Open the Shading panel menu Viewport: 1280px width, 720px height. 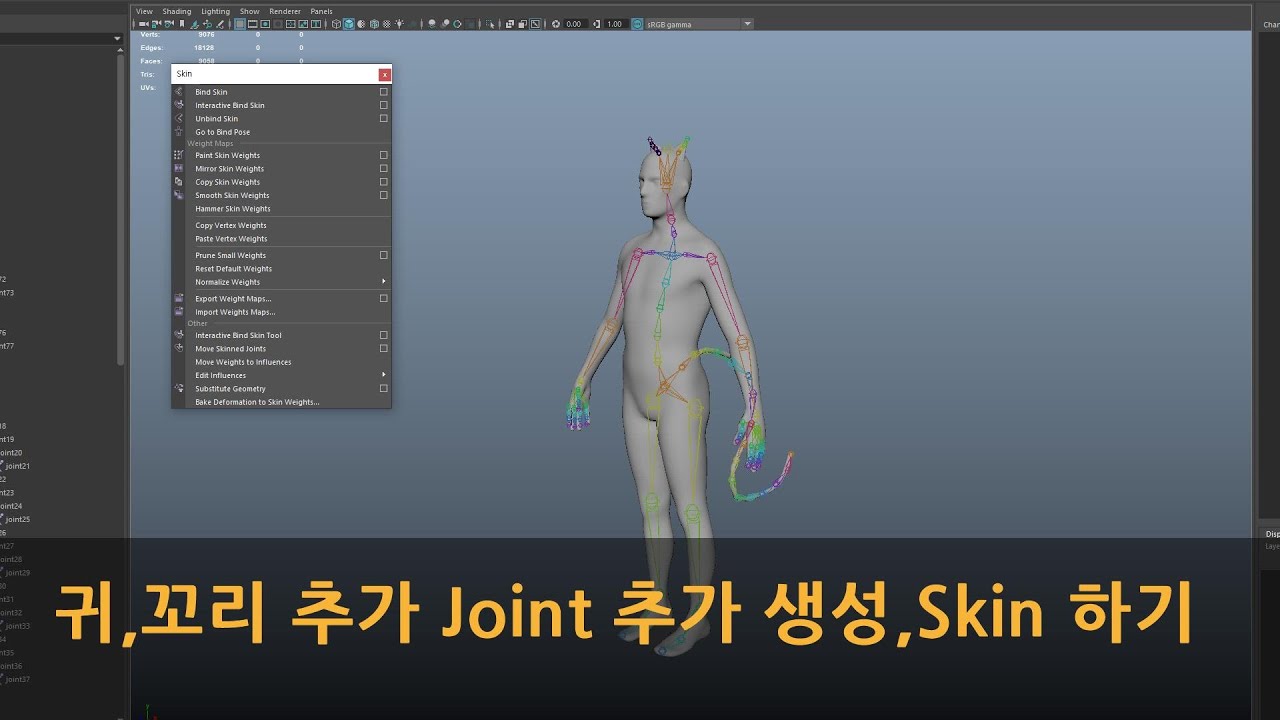177,11
